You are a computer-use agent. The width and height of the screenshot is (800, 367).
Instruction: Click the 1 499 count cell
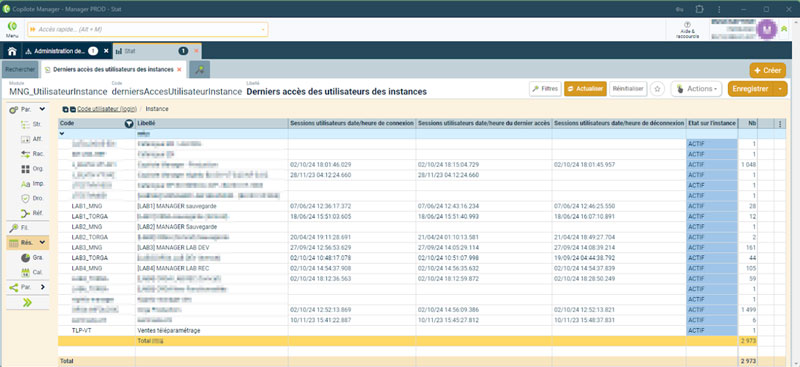748,310
